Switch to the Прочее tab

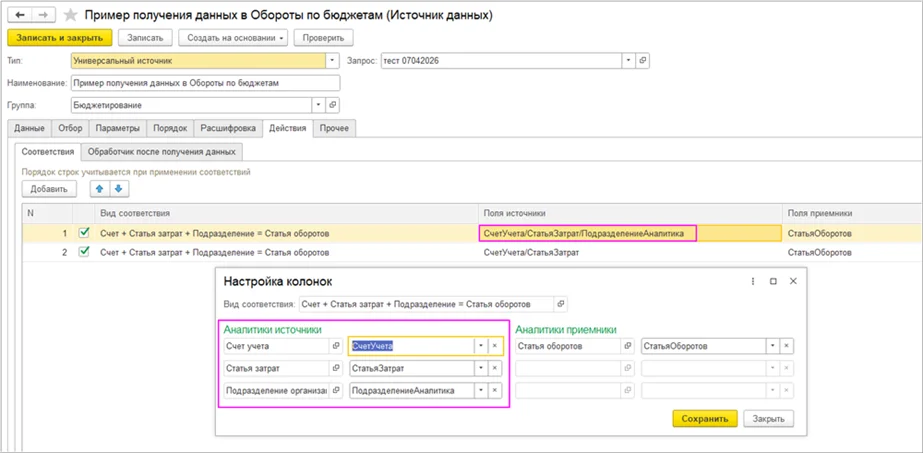tap(334, 128)
